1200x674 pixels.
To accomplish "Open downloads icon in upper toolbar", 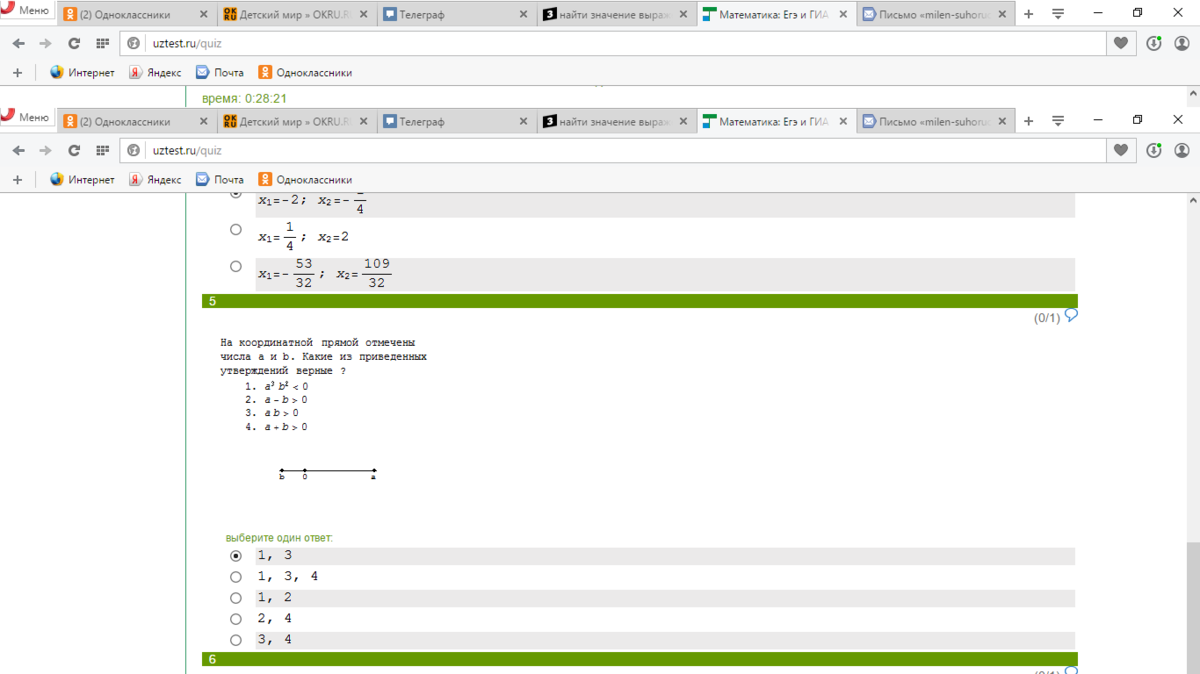I will point(1154,44).
